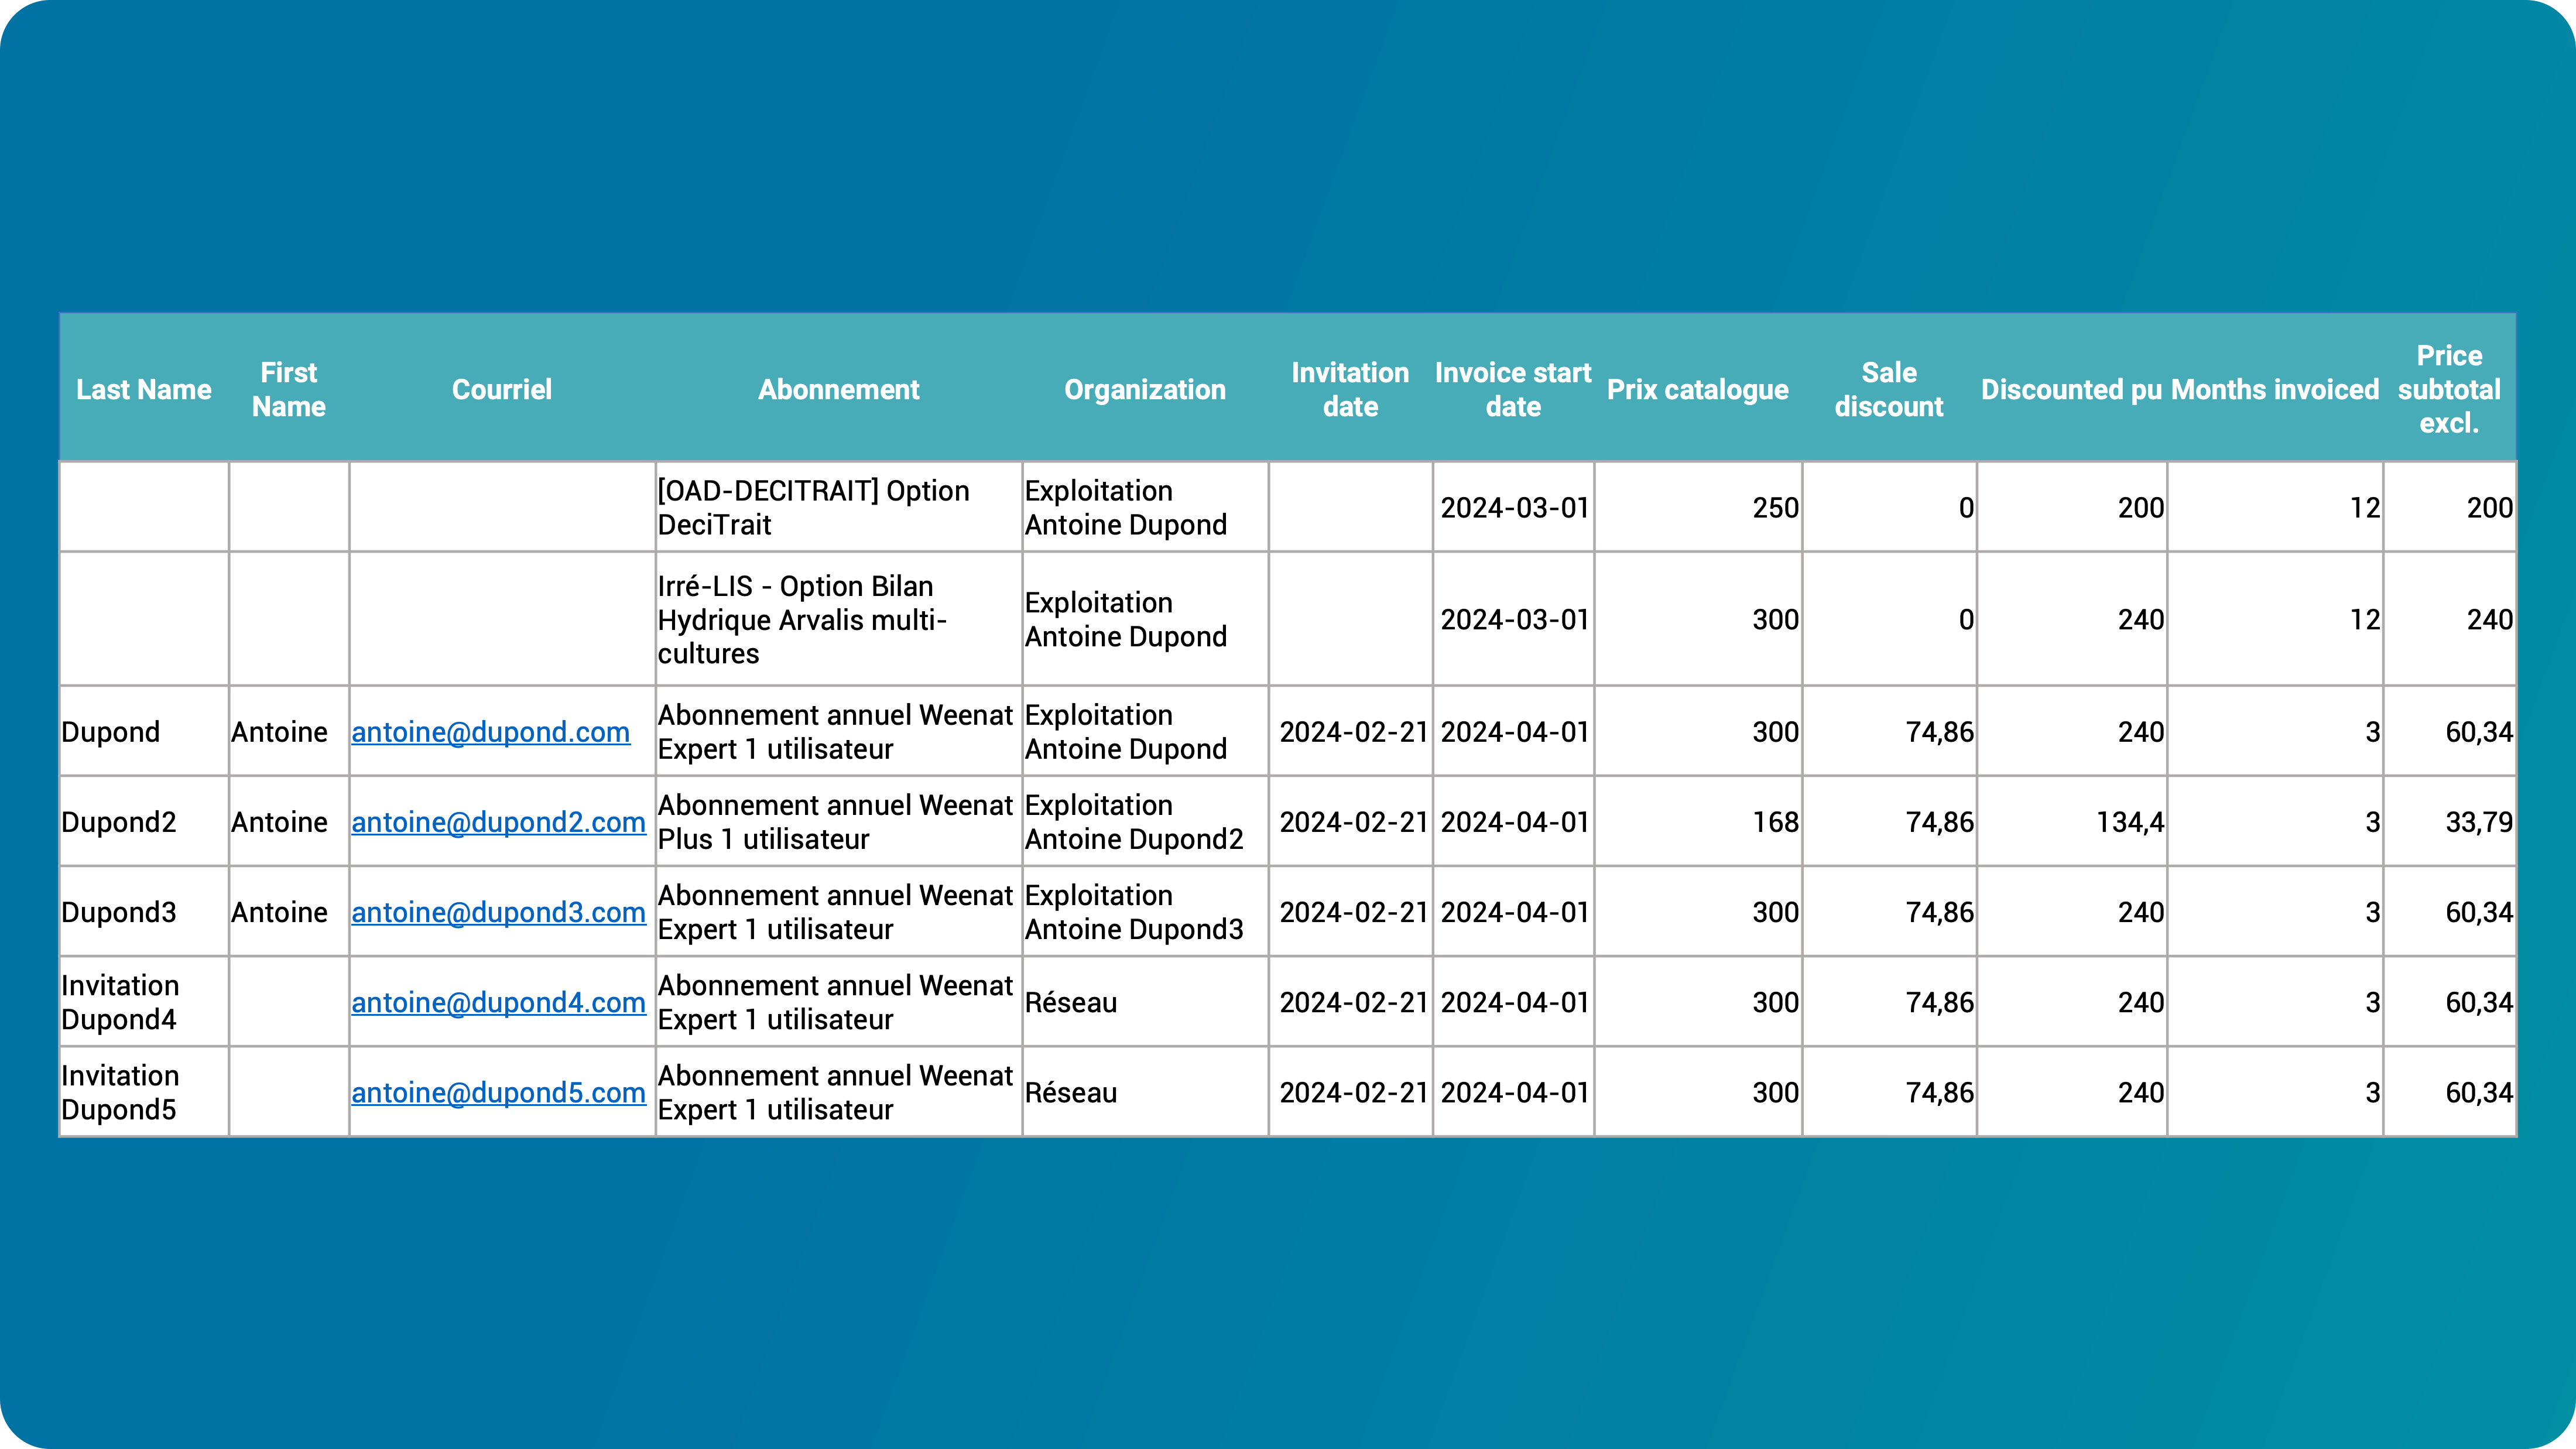
Task: Open the antoine@dupond4.com email link
Action: click(498, 1002)
